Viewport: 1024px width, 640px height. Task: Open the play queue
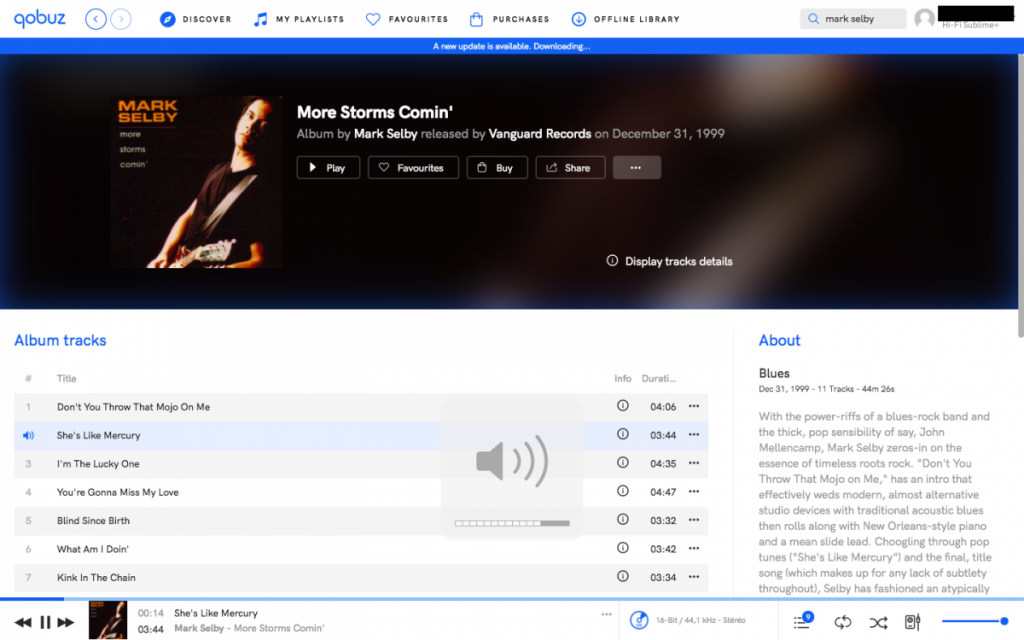[803, 621]
